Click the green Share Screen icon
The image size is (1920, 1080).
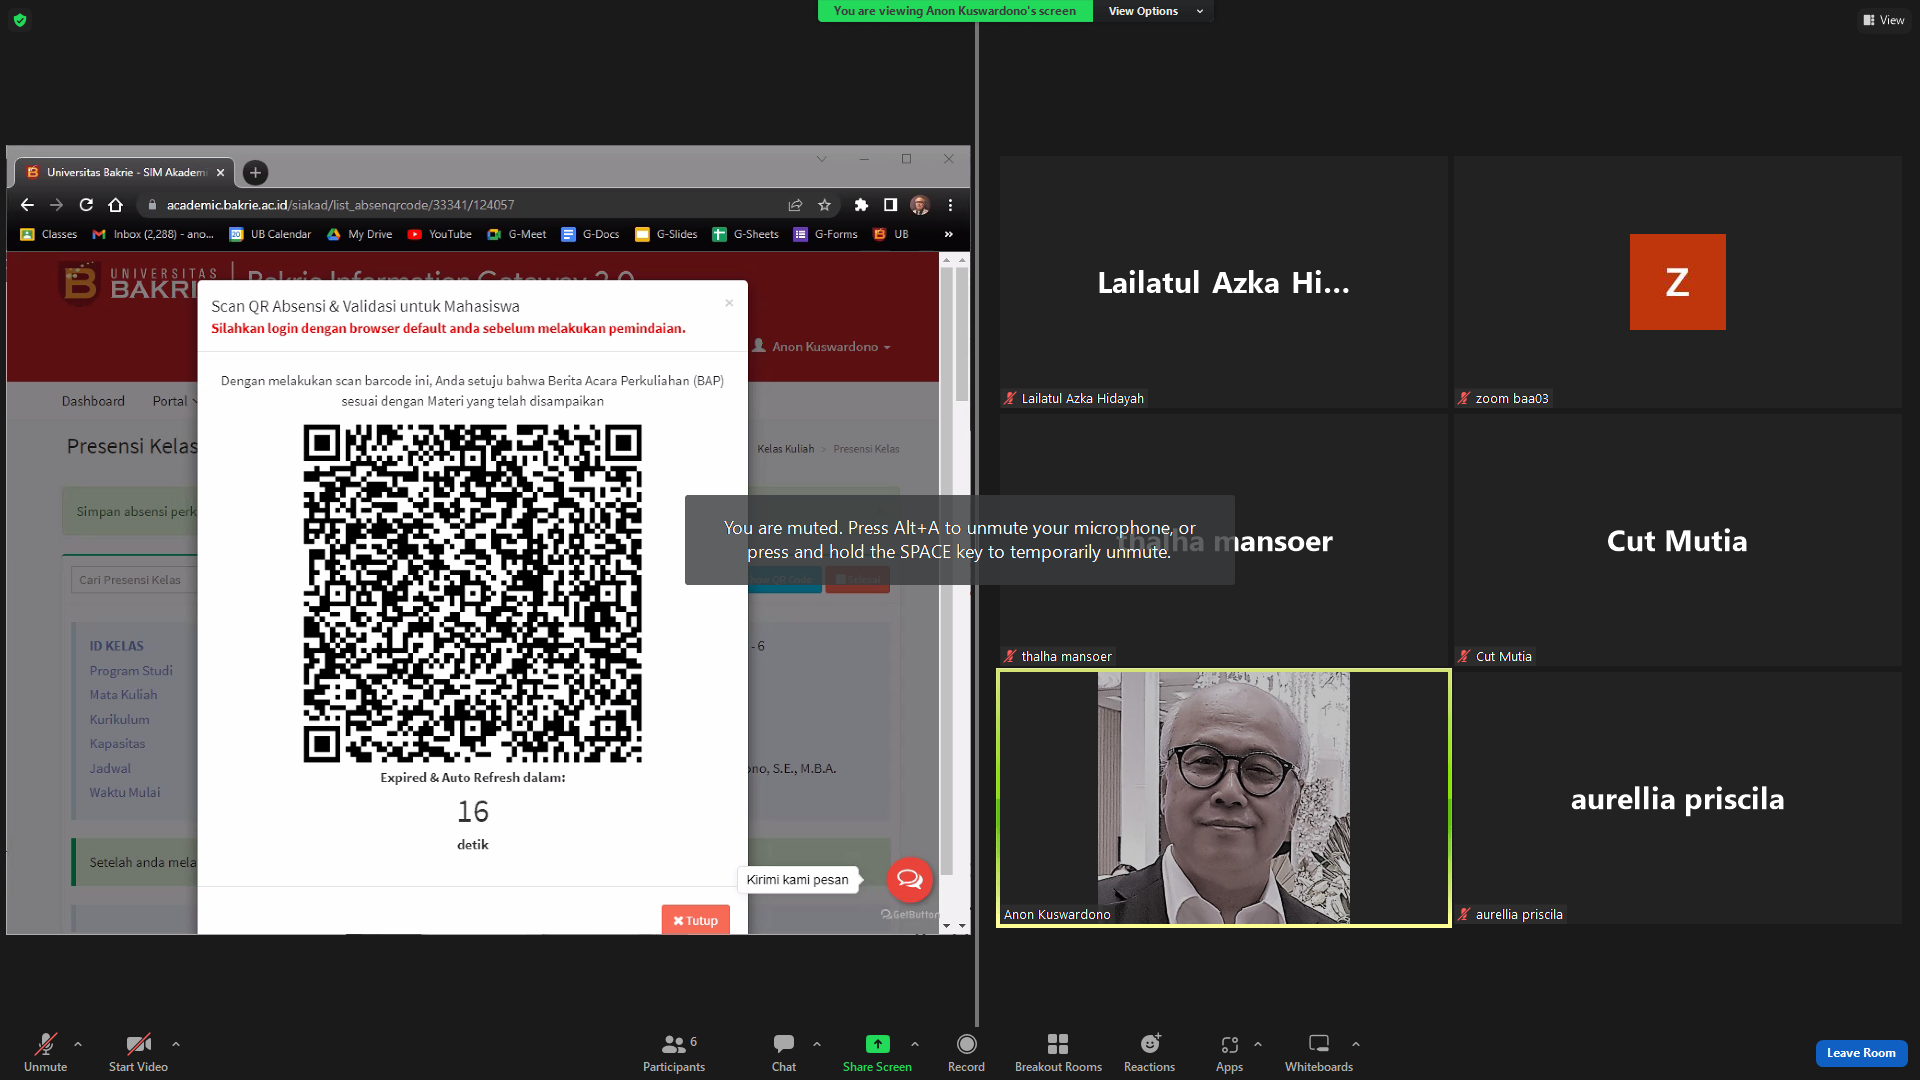(x=877, y=1044)
